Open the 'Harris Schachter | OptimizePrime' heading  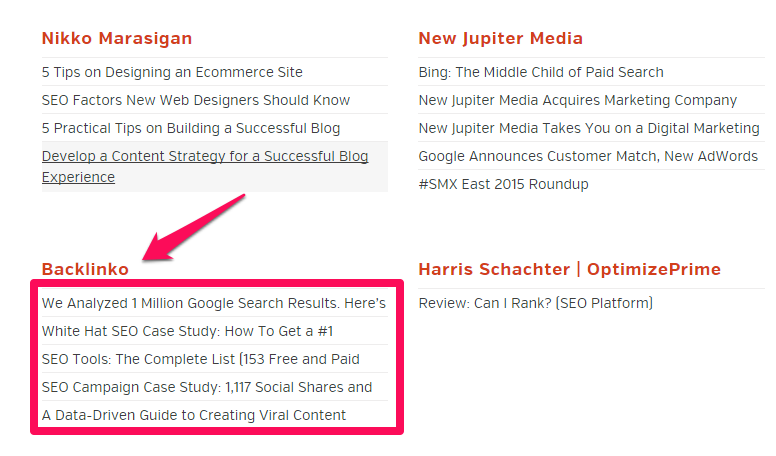click(570, 269)
